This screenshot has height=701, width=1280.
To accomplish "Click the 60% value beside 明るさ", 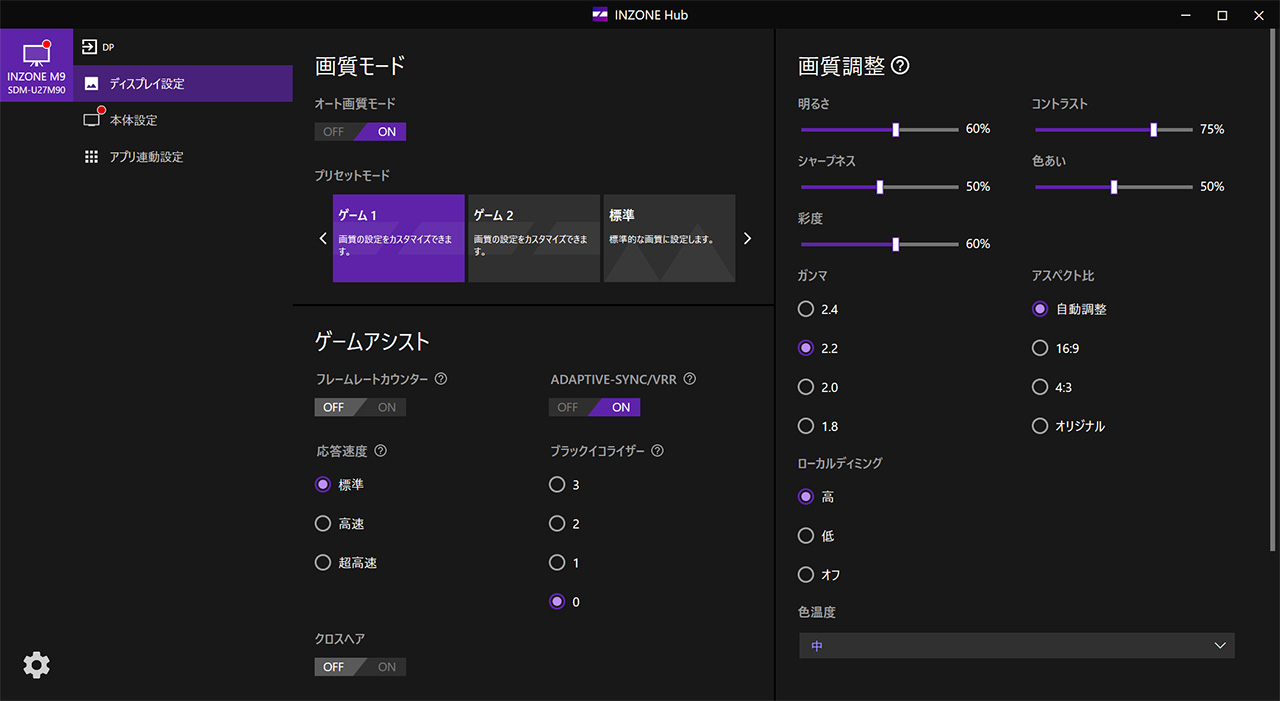I will coord(978,129).
